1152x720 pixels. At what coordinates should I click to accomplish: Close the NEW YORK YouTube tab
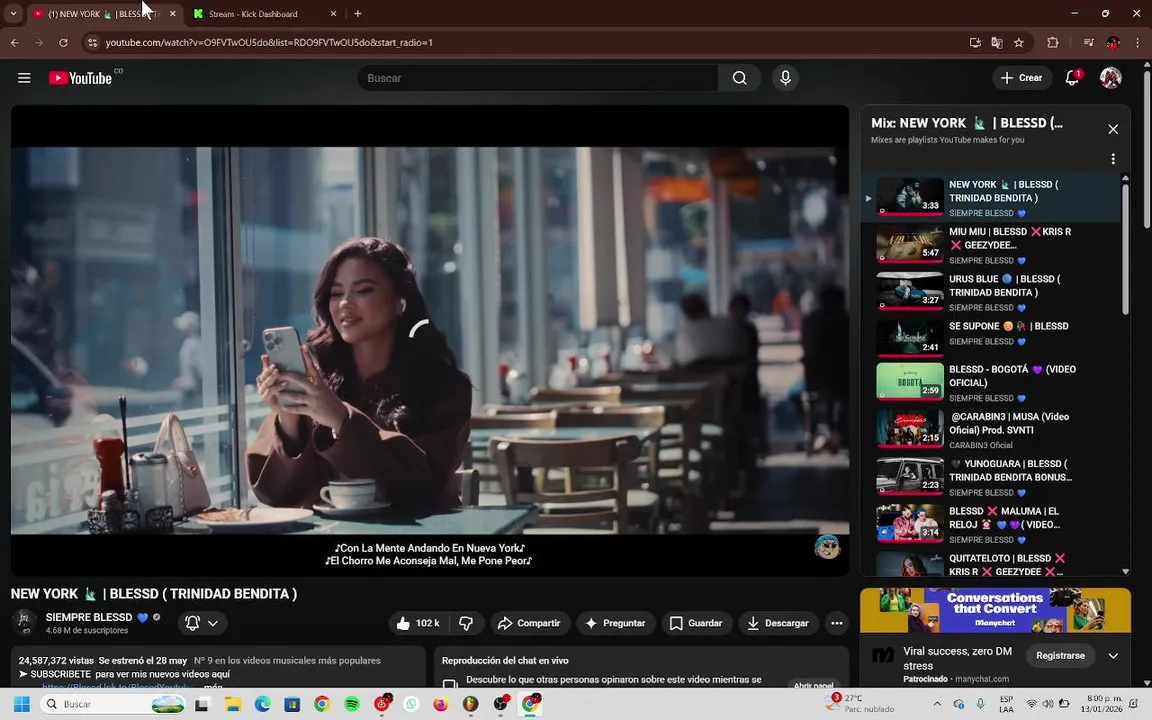(x=173, y=13)
